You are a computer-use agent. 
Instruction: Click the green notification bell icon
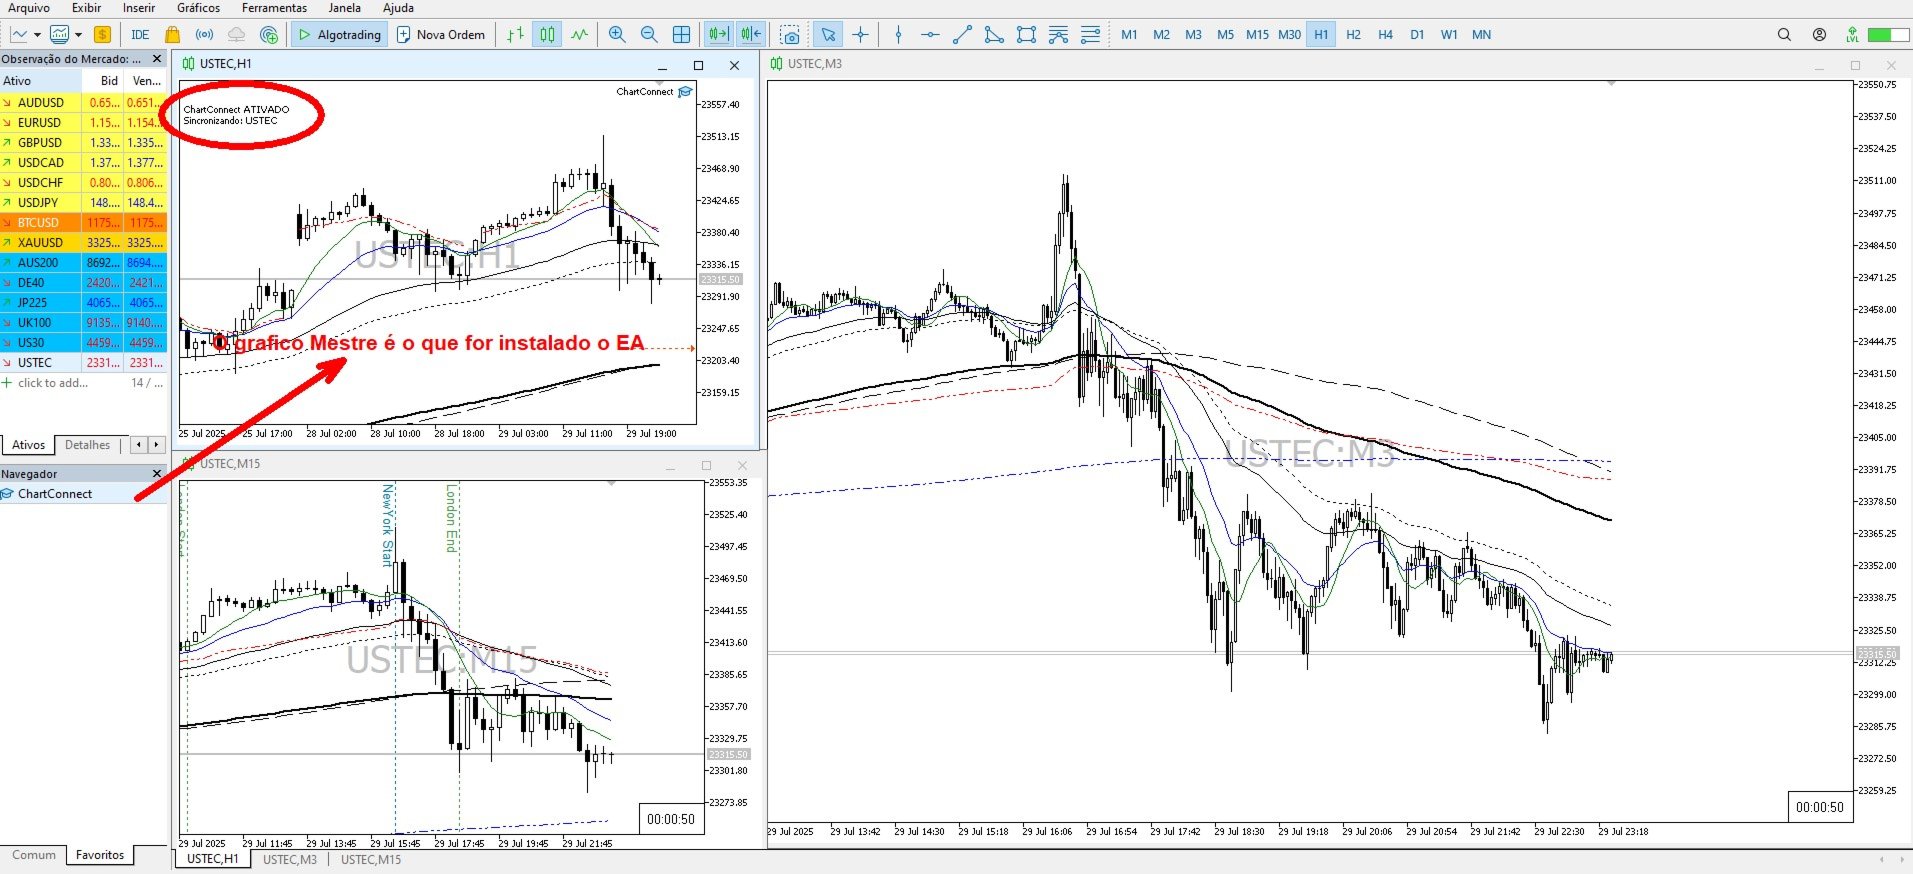pyautogui.click(x=1852, y=35)
